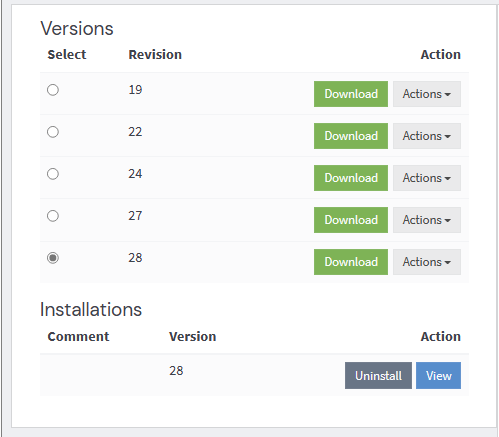Click Download button for revision 24
This screenshot has width=499, height=437.
(351, 178)
